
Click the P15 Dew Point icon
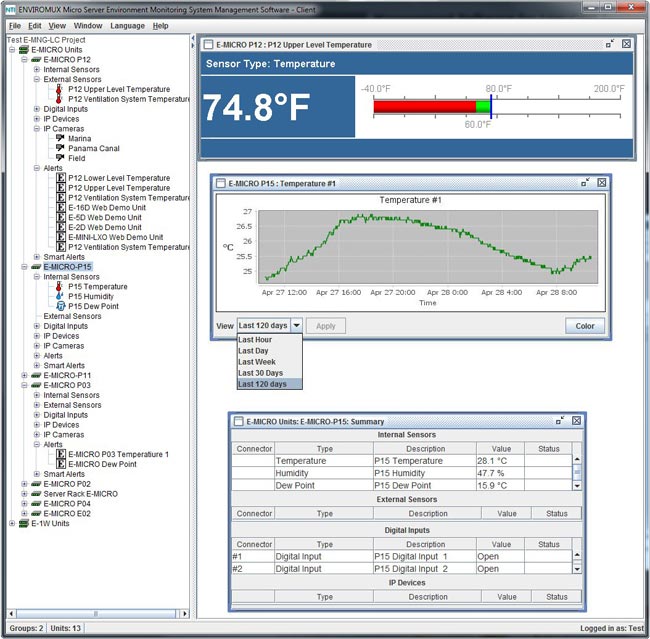pyautogui.click(x=61, y=306)
